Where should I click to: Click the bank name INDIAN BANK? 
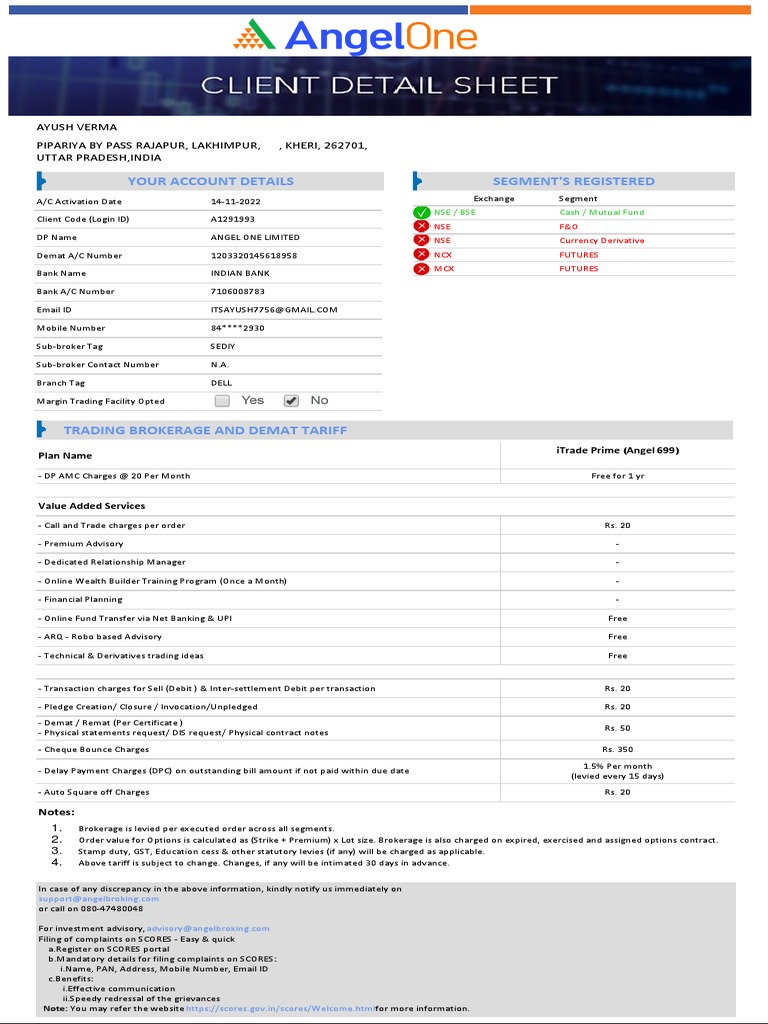click(x=240, y=273)
